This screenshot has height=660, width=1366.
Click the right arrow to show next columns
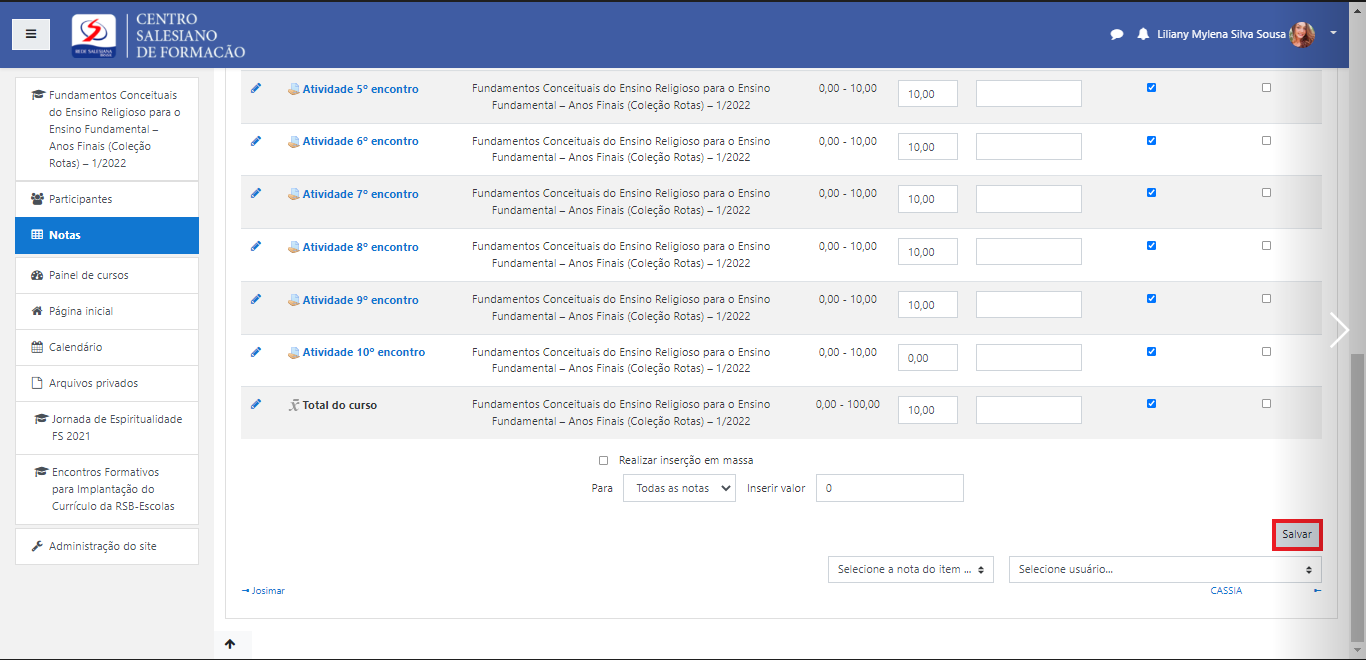click(x=1339, y=330)
